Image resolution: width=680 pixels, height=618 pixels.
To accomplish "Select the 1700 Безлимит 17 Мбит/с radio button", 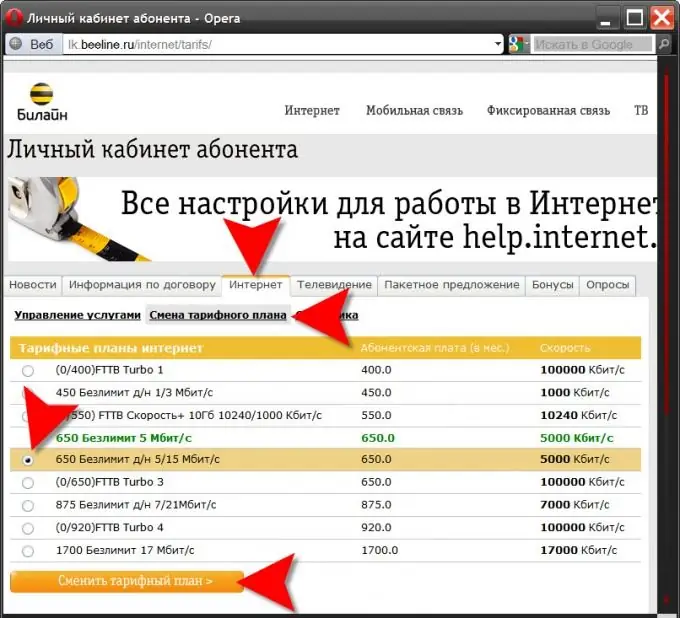I will pos(28,551).
